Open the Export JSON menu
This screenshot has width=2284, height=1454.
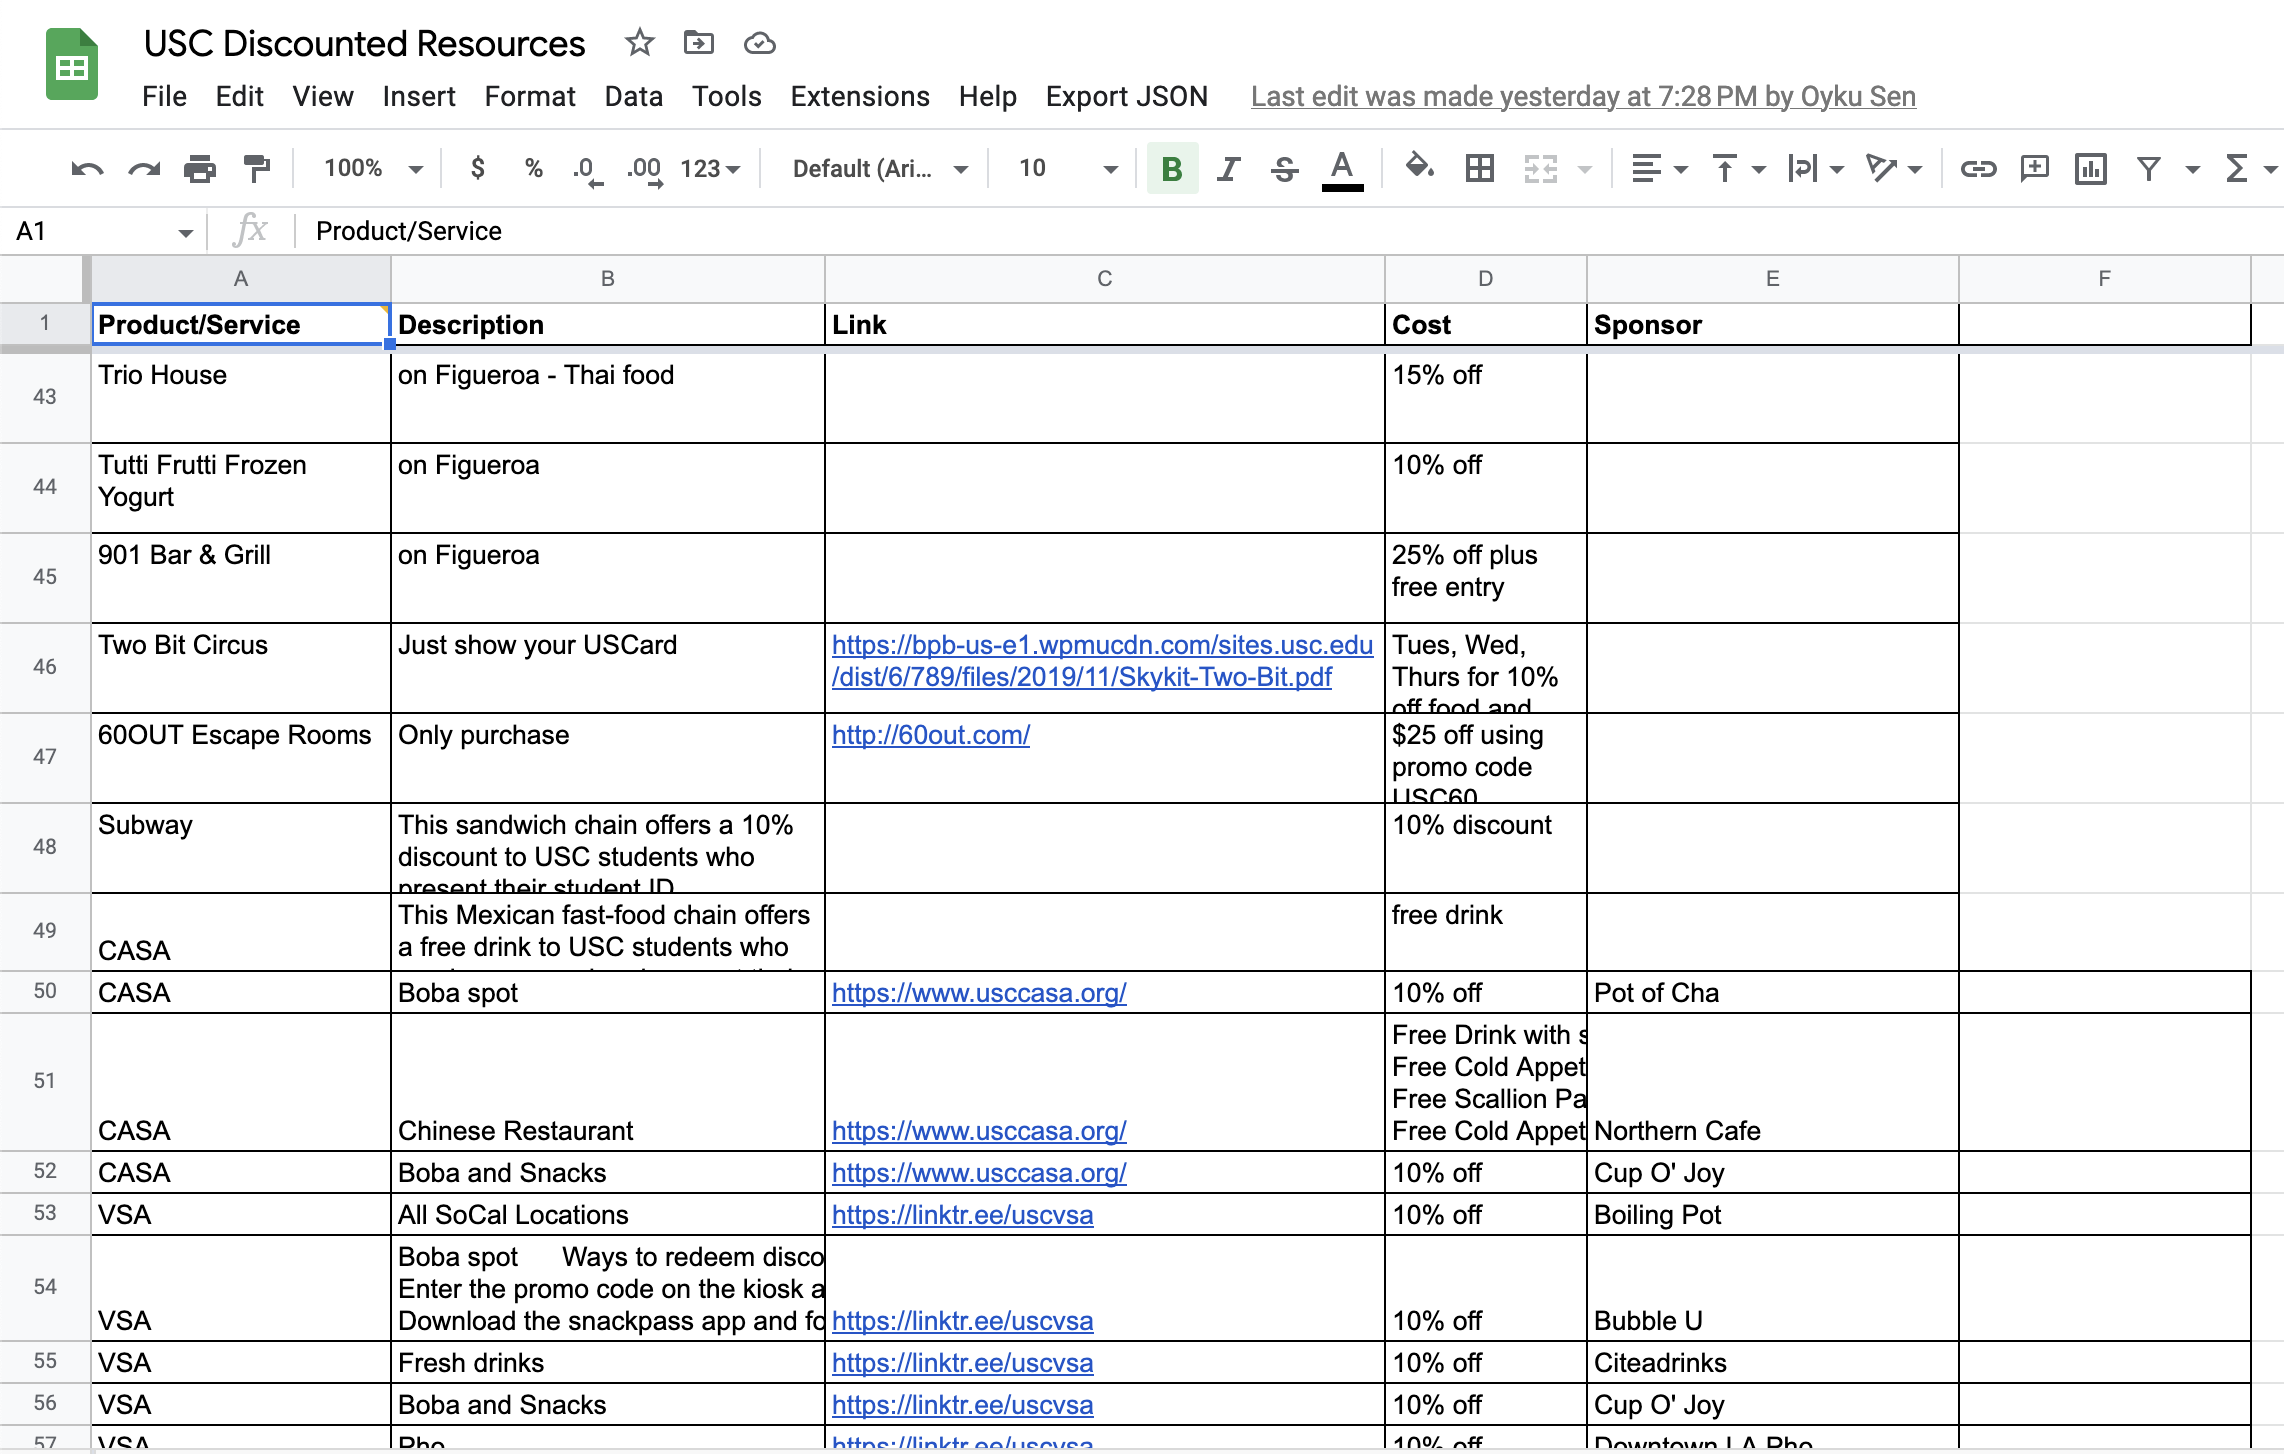click(x=1126, y=96)
